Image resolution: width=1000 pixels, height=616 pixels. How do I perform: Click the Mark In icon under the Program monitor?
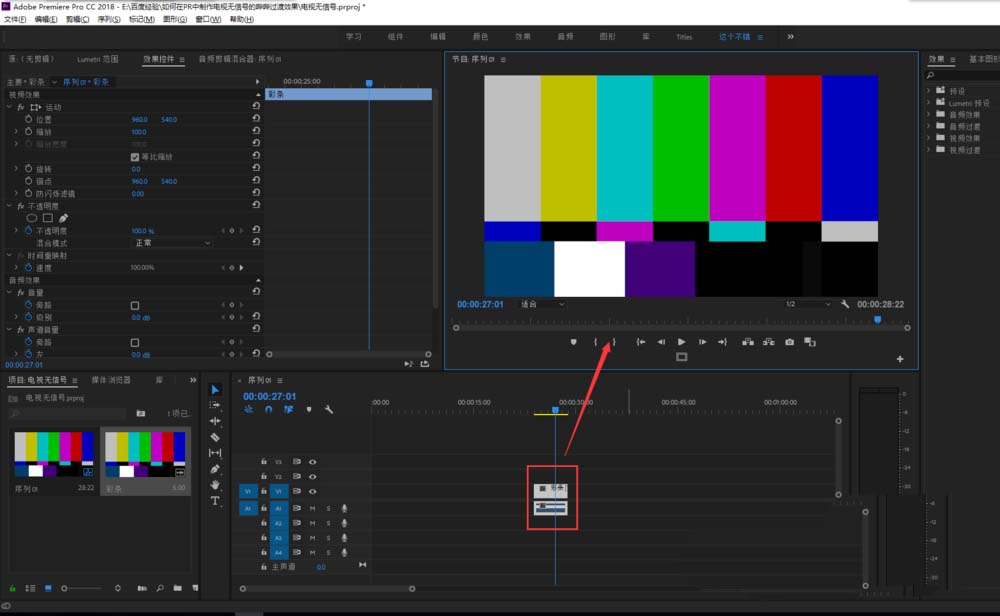click(x=596, y=341)
